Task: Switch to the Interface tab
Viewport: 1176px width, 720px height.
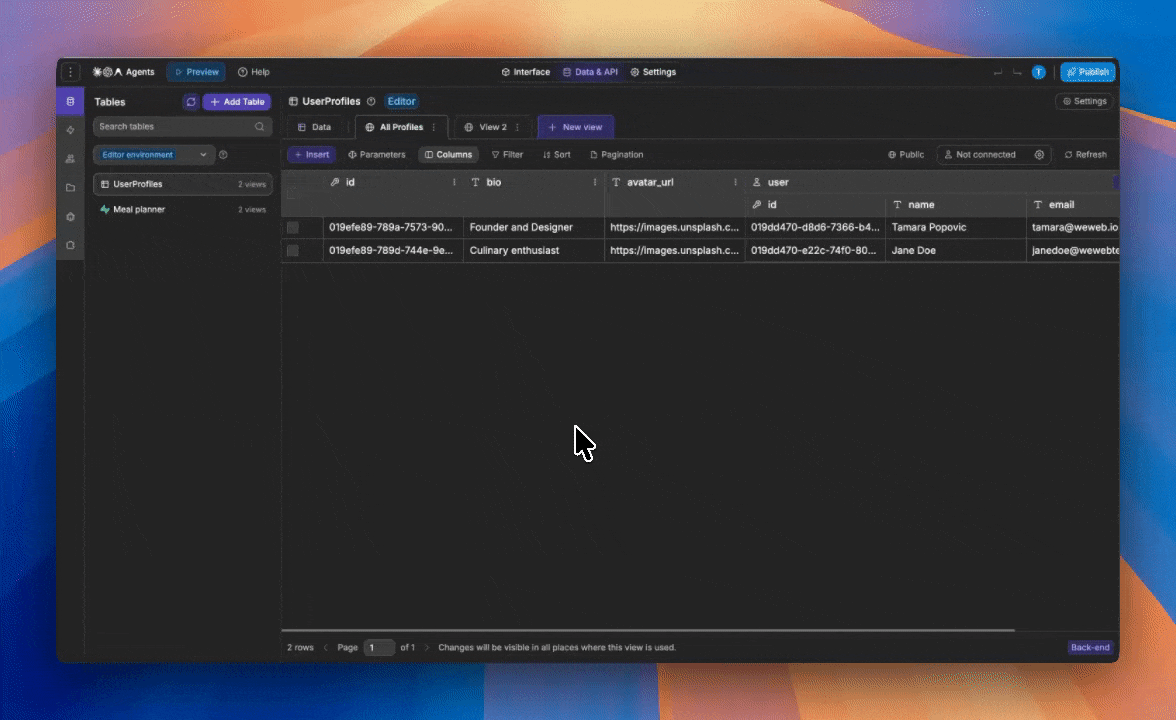Action: [526, 72]
